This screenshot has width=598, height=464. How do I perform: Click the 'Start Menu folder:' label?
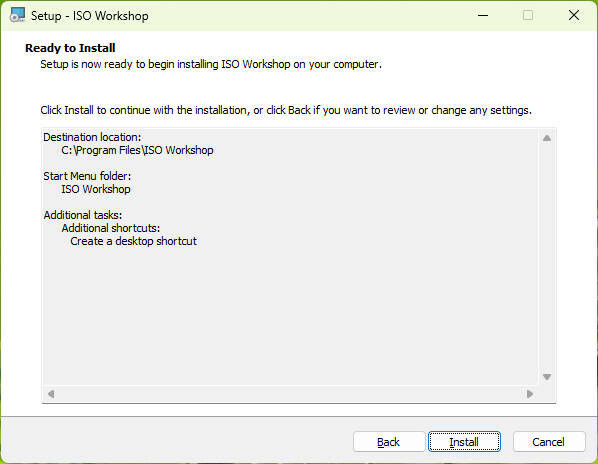click(87, 176)
